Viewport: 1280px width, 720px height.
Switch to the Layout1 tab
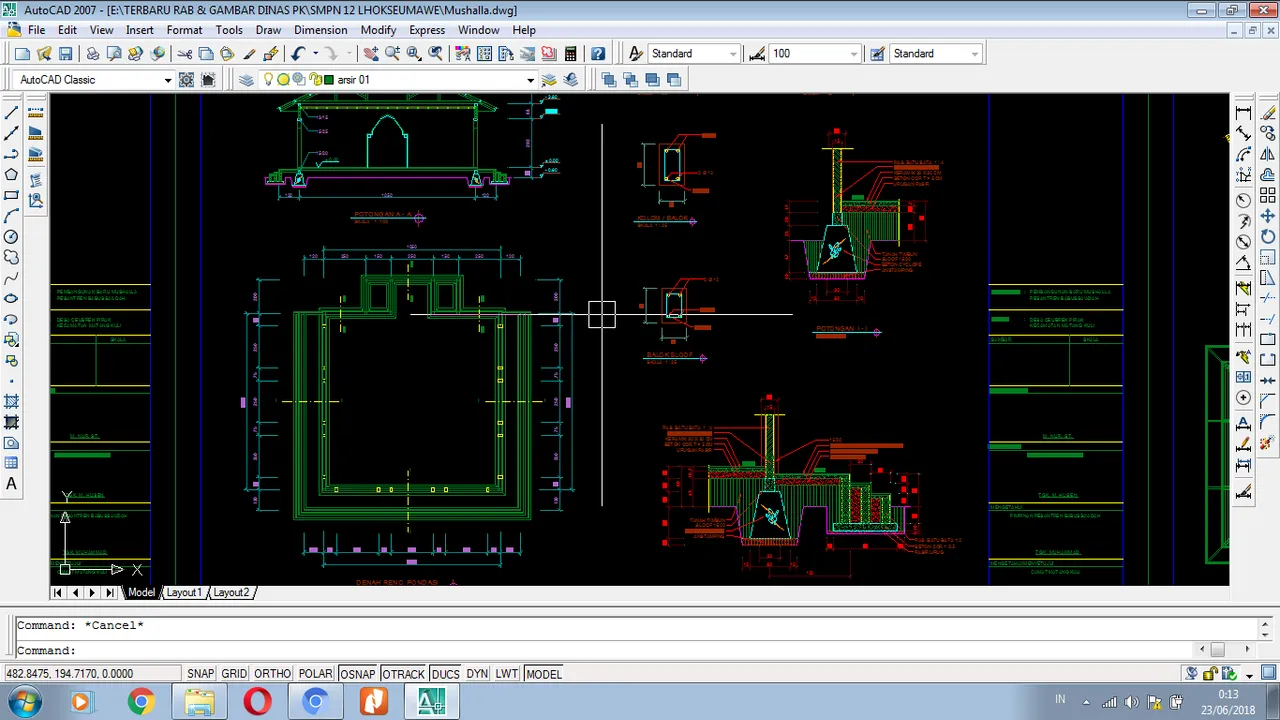(184, 592)
